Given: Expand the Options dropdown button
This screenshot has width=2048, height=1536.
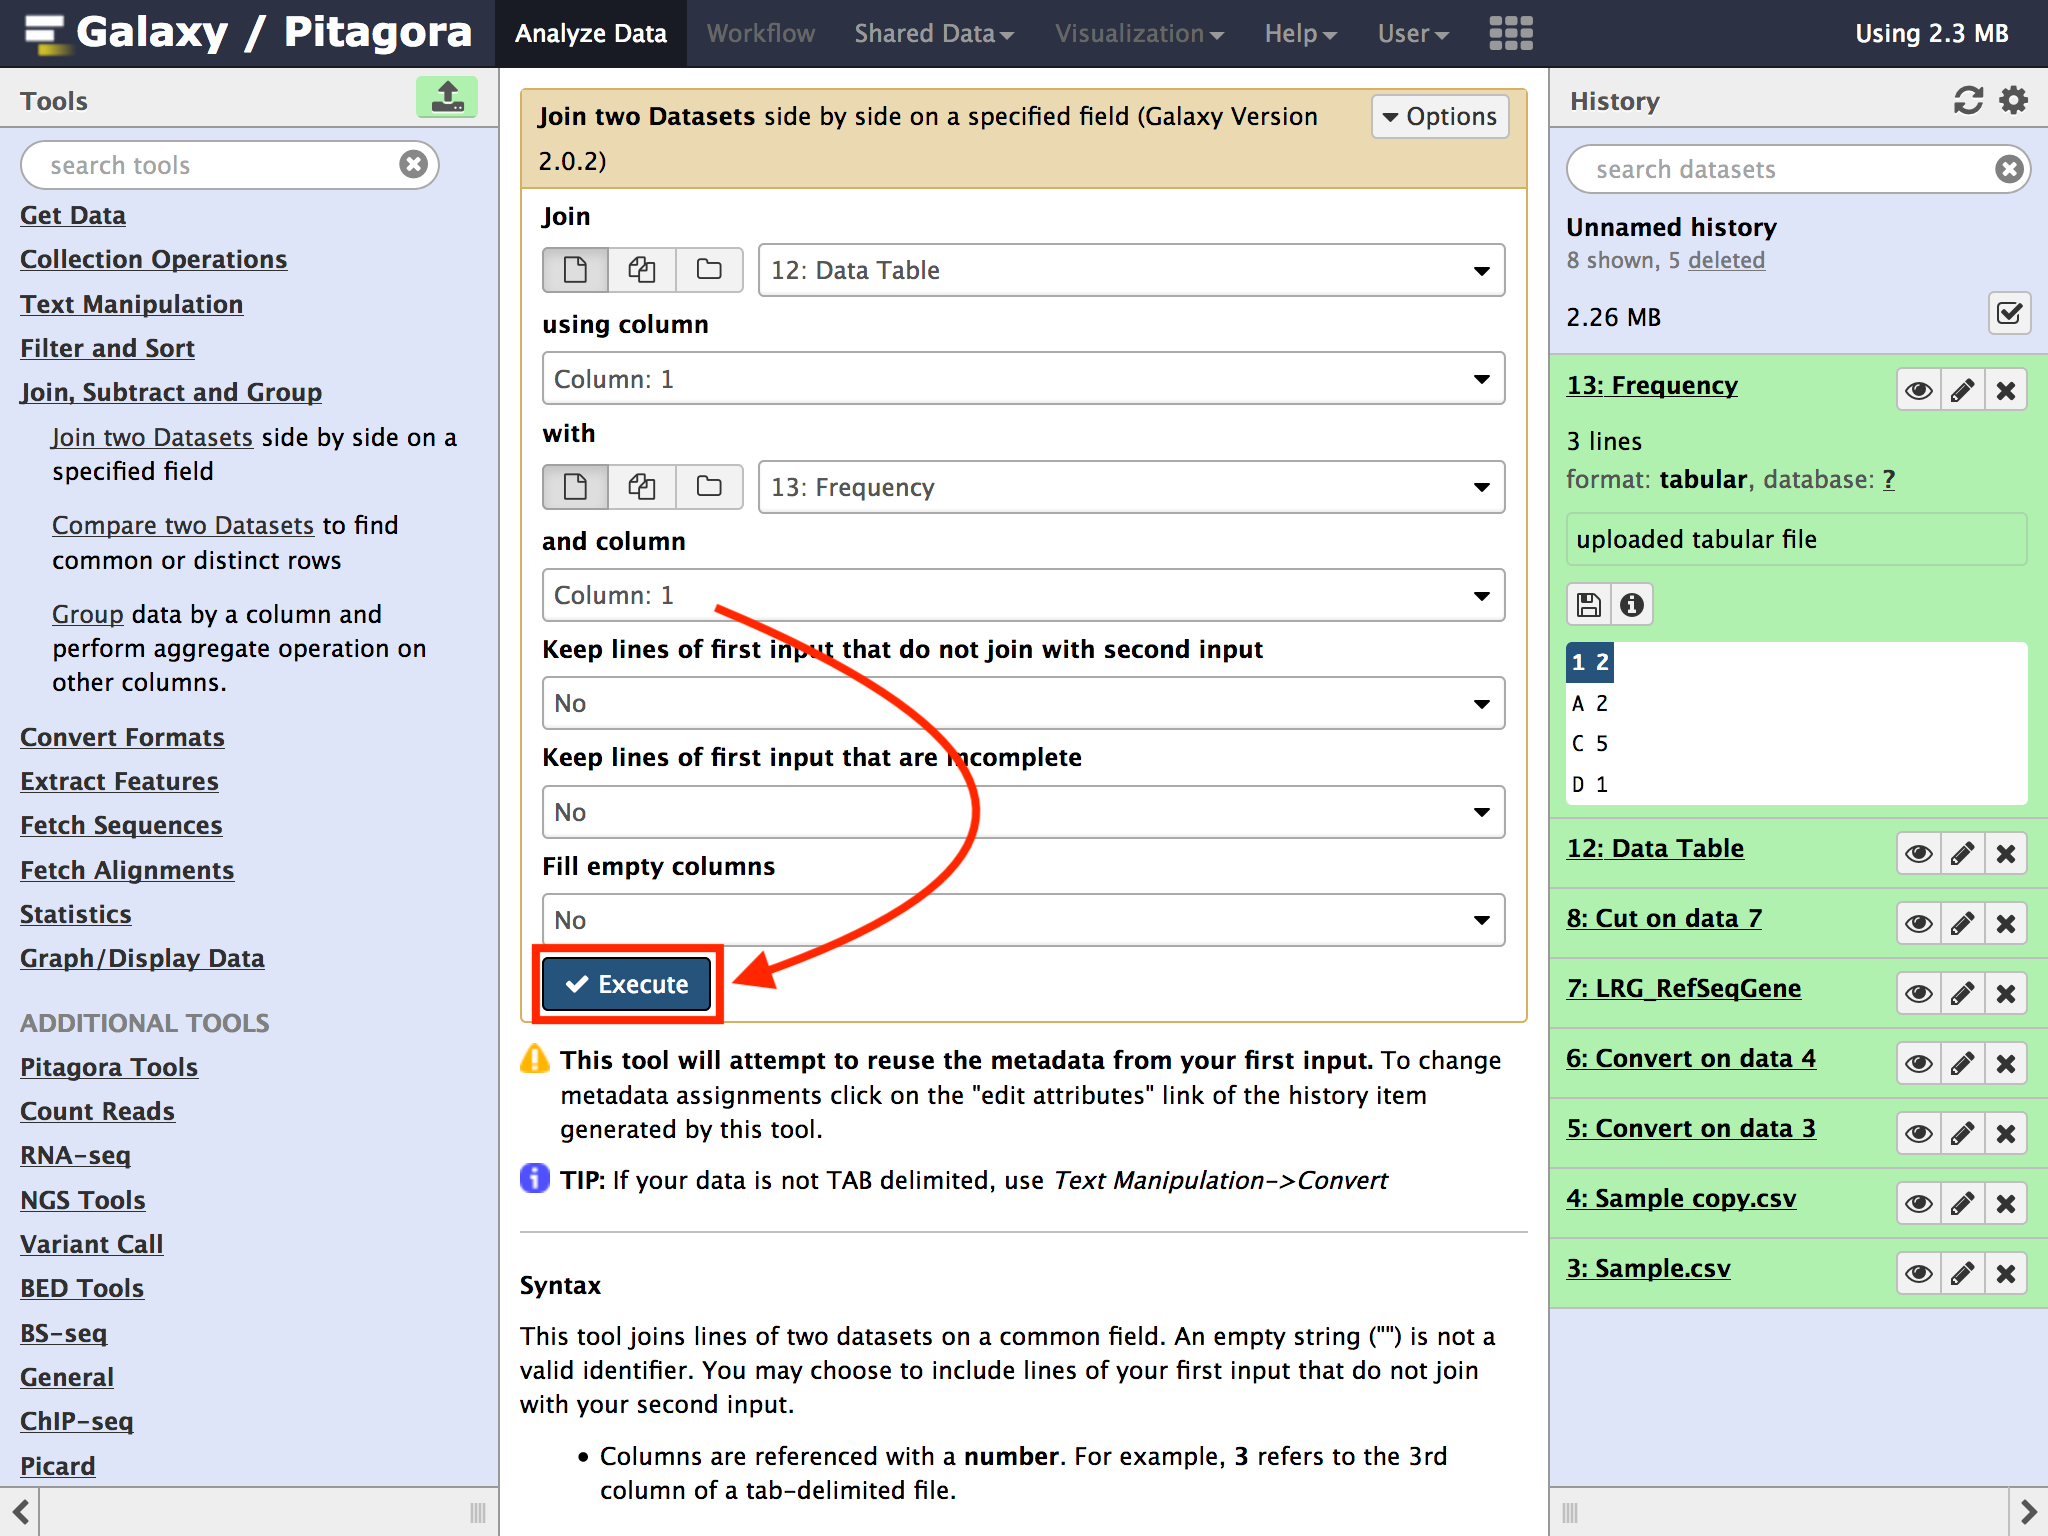Looking at the screenshot, I should 1440,117.
